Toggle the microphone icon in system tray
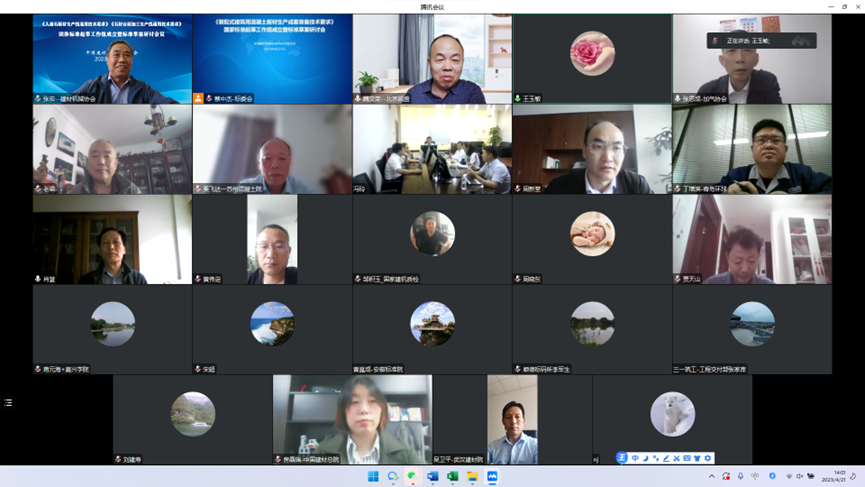865x487 pixels. [x=740, y=477]
